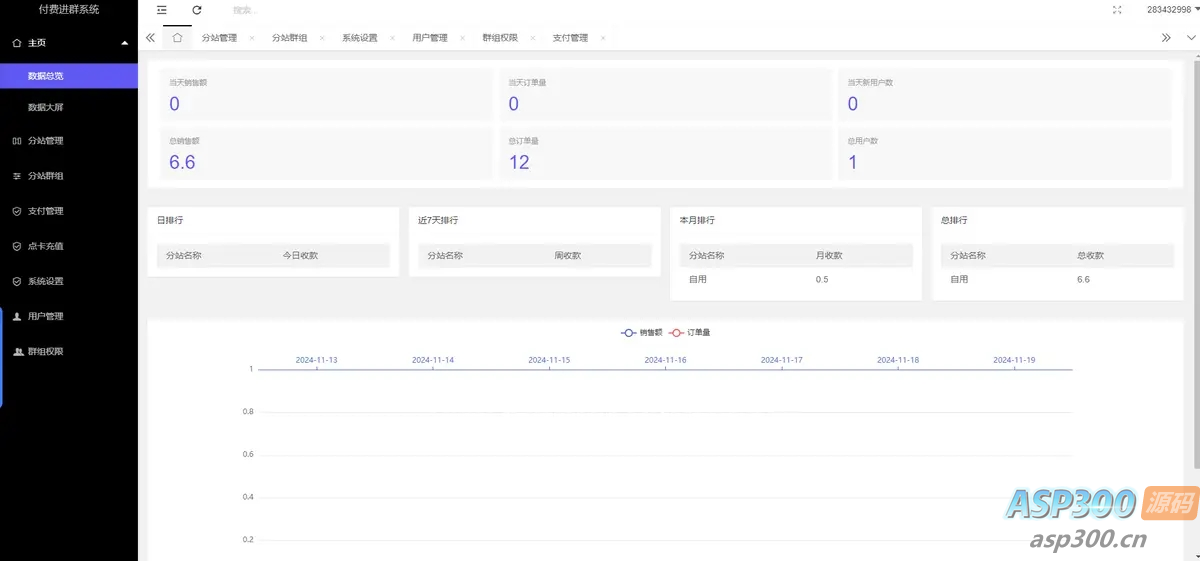Click the refresh icon in top bar
The height and width of the screenshot is (561, 1200).
[x=197, y=10]
